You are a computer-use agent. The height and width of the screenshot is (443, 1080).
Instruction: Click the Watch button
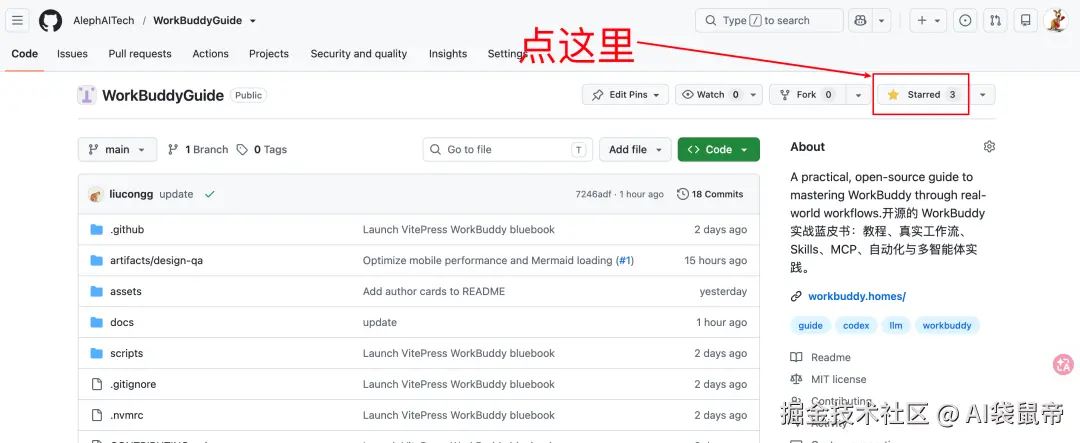click(x=711, y=95)
